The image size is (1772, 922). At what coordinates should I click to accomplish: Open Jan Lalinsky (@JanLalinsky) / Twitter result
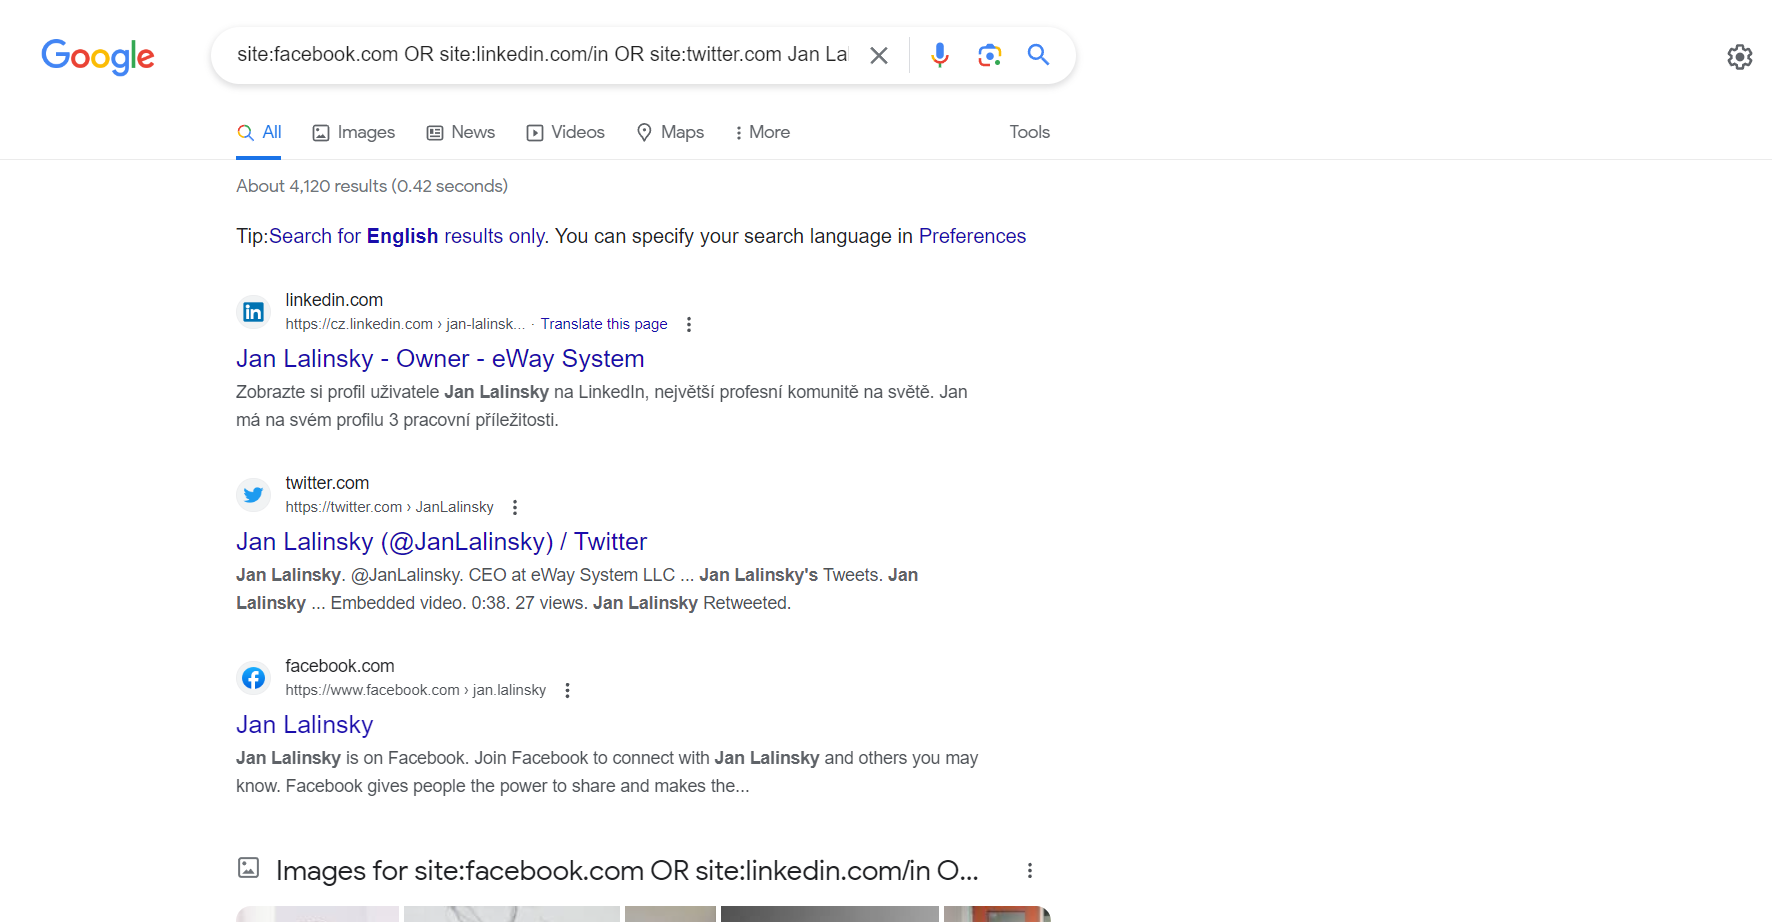441,541
